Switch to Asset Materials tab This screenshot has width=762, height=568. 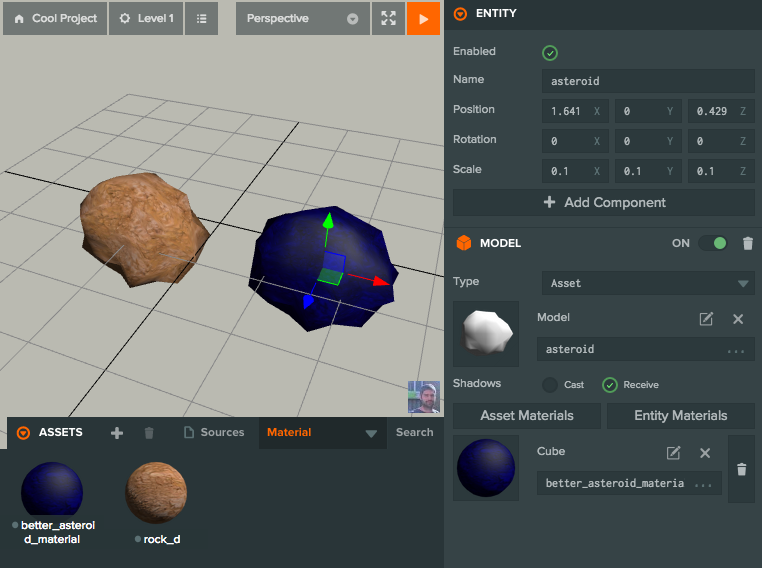(x=527, y=415)
